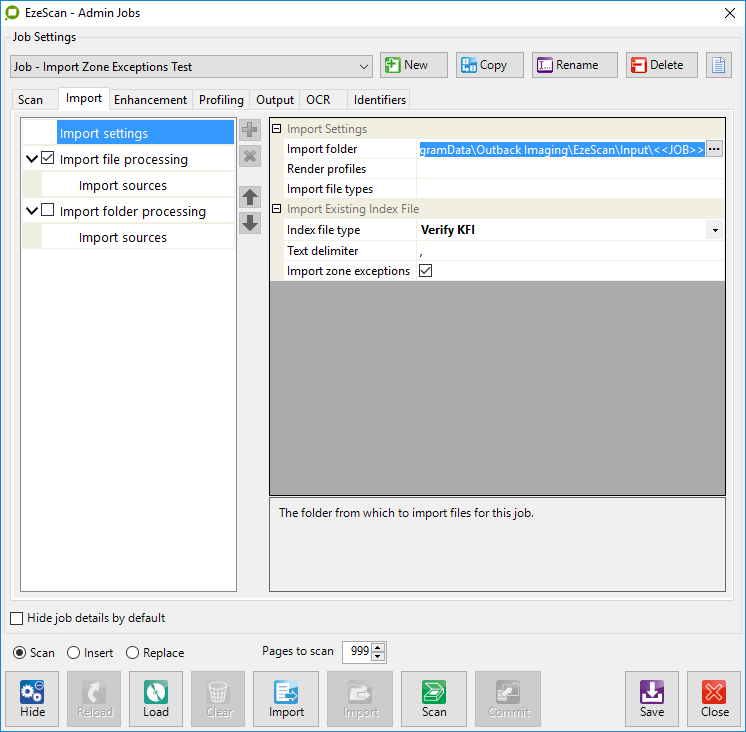Select the Insert radio option
Screen dimensions: 746x732
(74, 653)
